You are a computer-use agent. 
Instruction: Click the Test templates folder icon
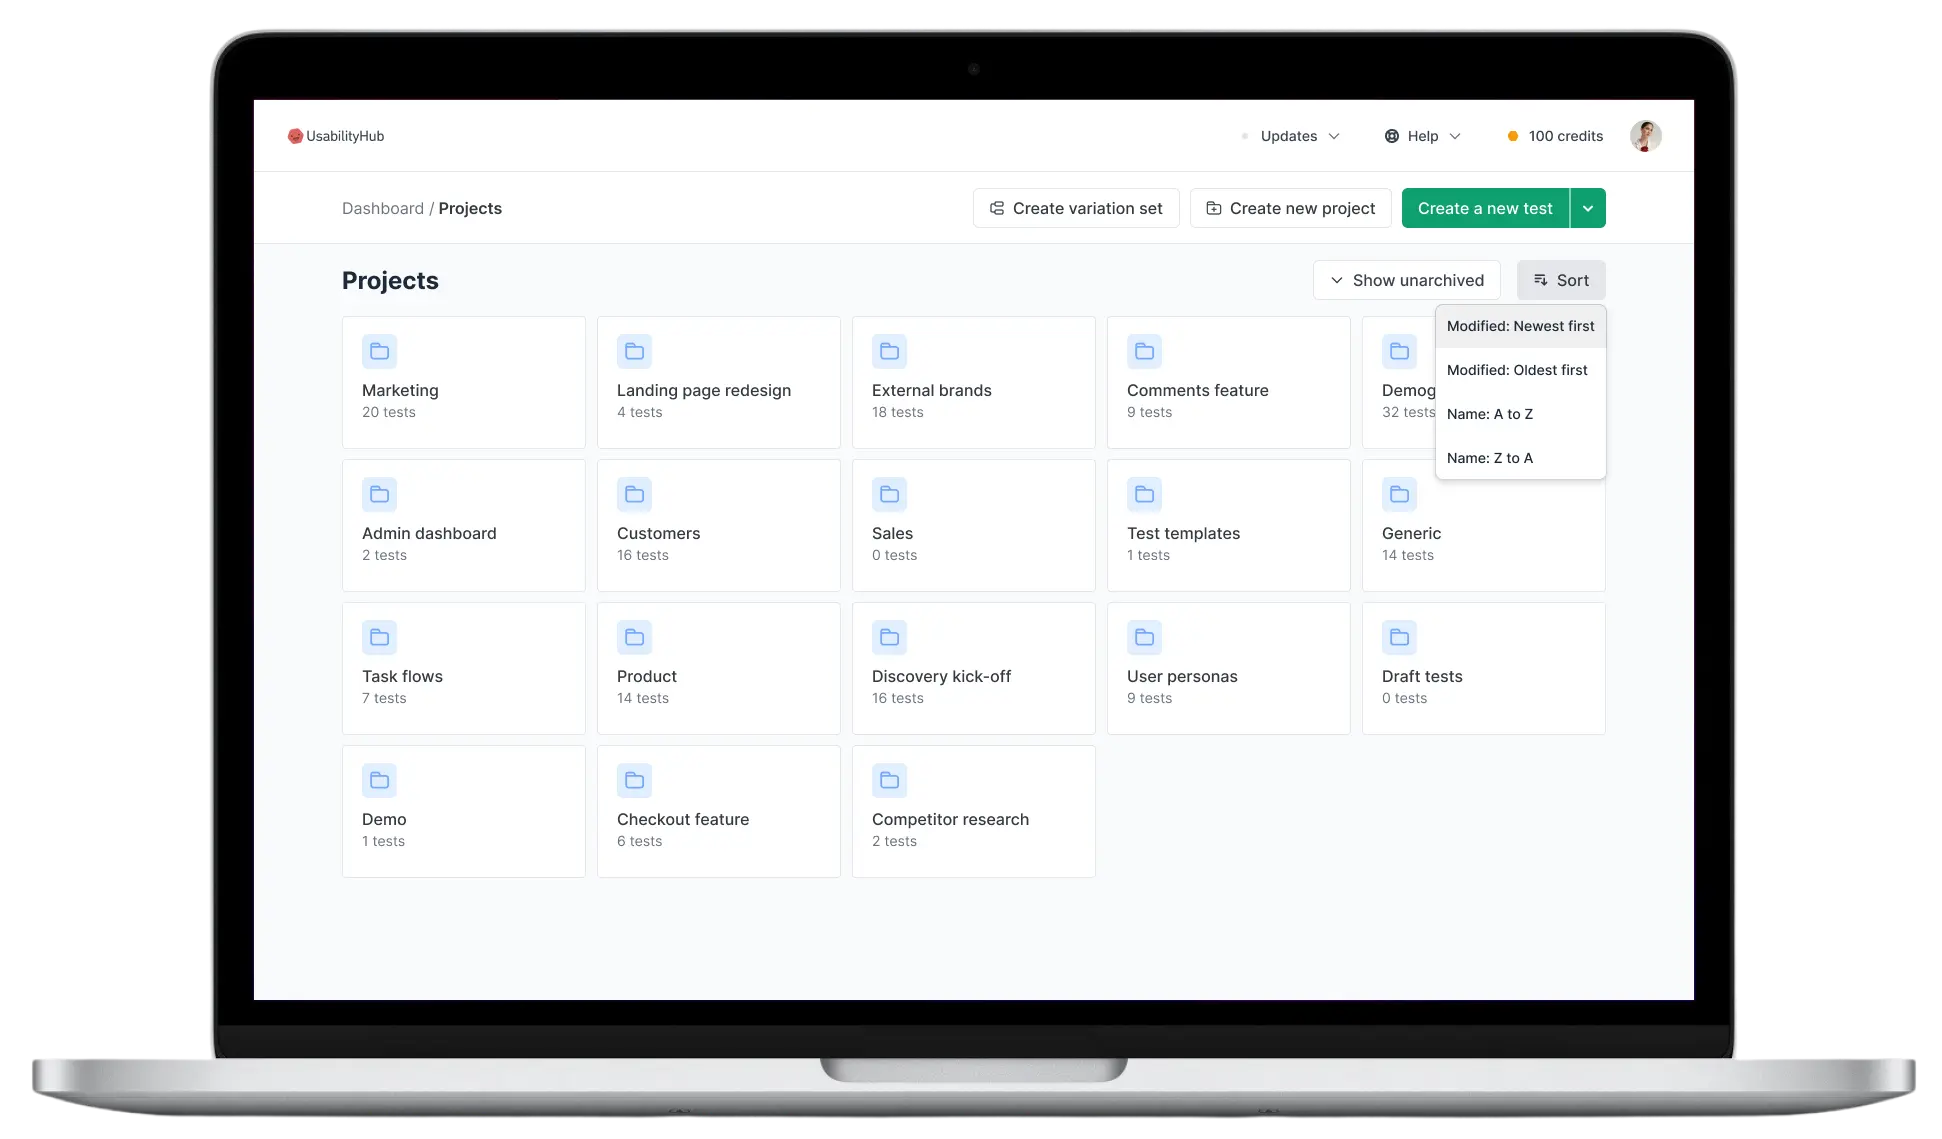(1144, 494)
